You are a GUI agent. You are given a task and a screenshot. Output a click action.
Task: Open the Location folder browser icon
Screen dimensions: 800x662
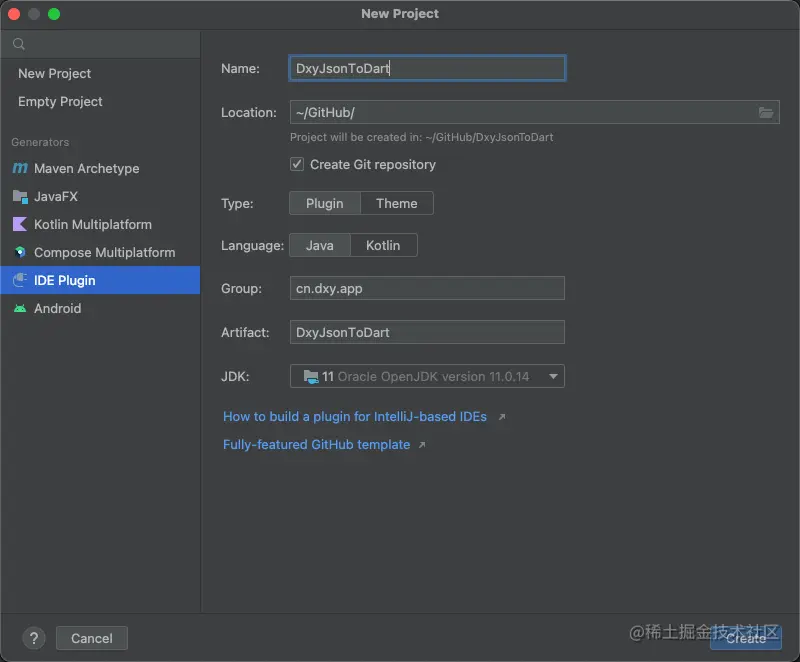point(766,112)
